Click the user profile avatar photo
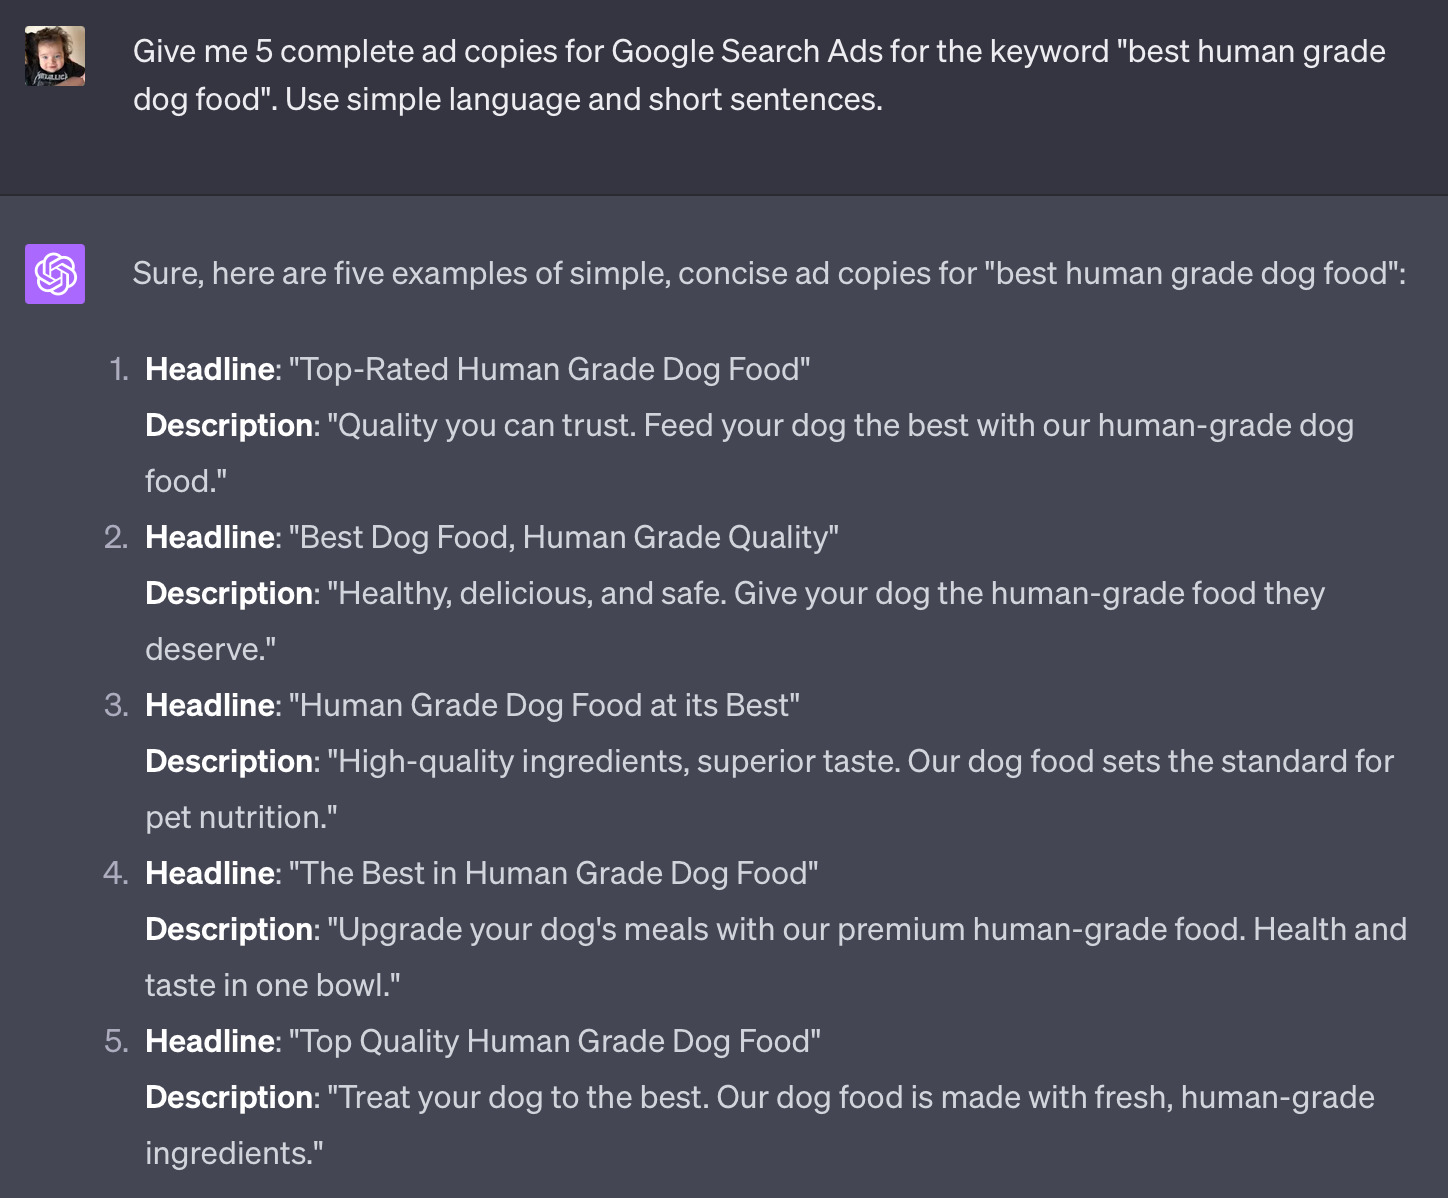 coord(55,56)
